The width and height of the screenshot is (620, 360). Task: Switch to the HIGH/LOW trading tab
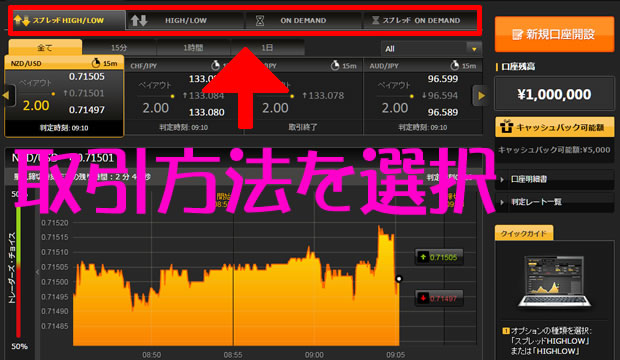[185, 20]
